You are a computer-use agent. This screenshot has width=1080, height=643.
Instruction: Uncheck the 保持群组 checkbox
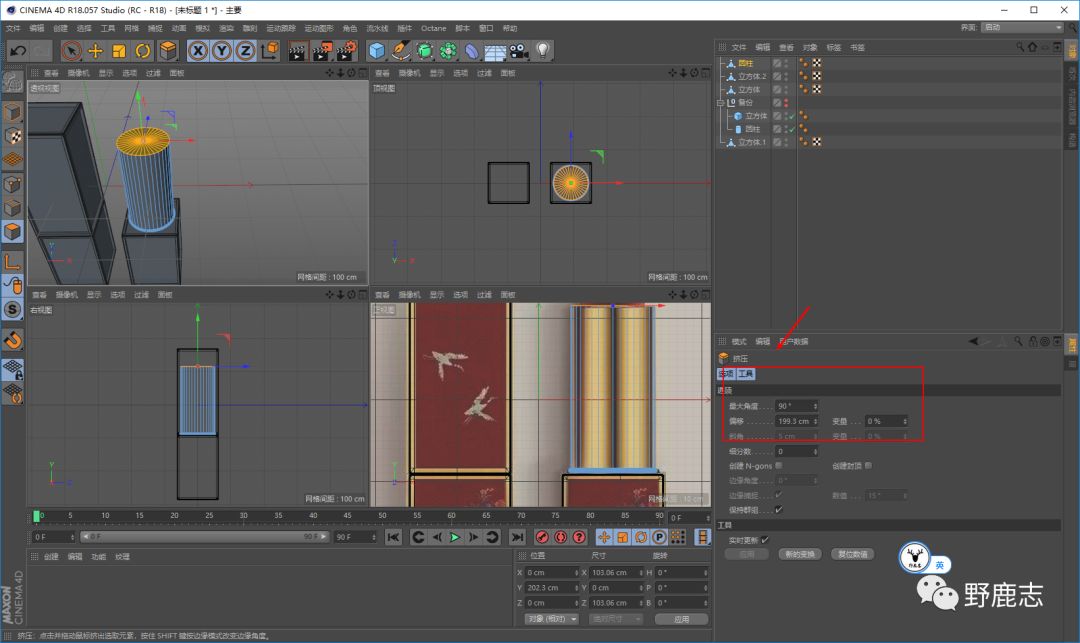pyautogui.click(x=779, y=509)
